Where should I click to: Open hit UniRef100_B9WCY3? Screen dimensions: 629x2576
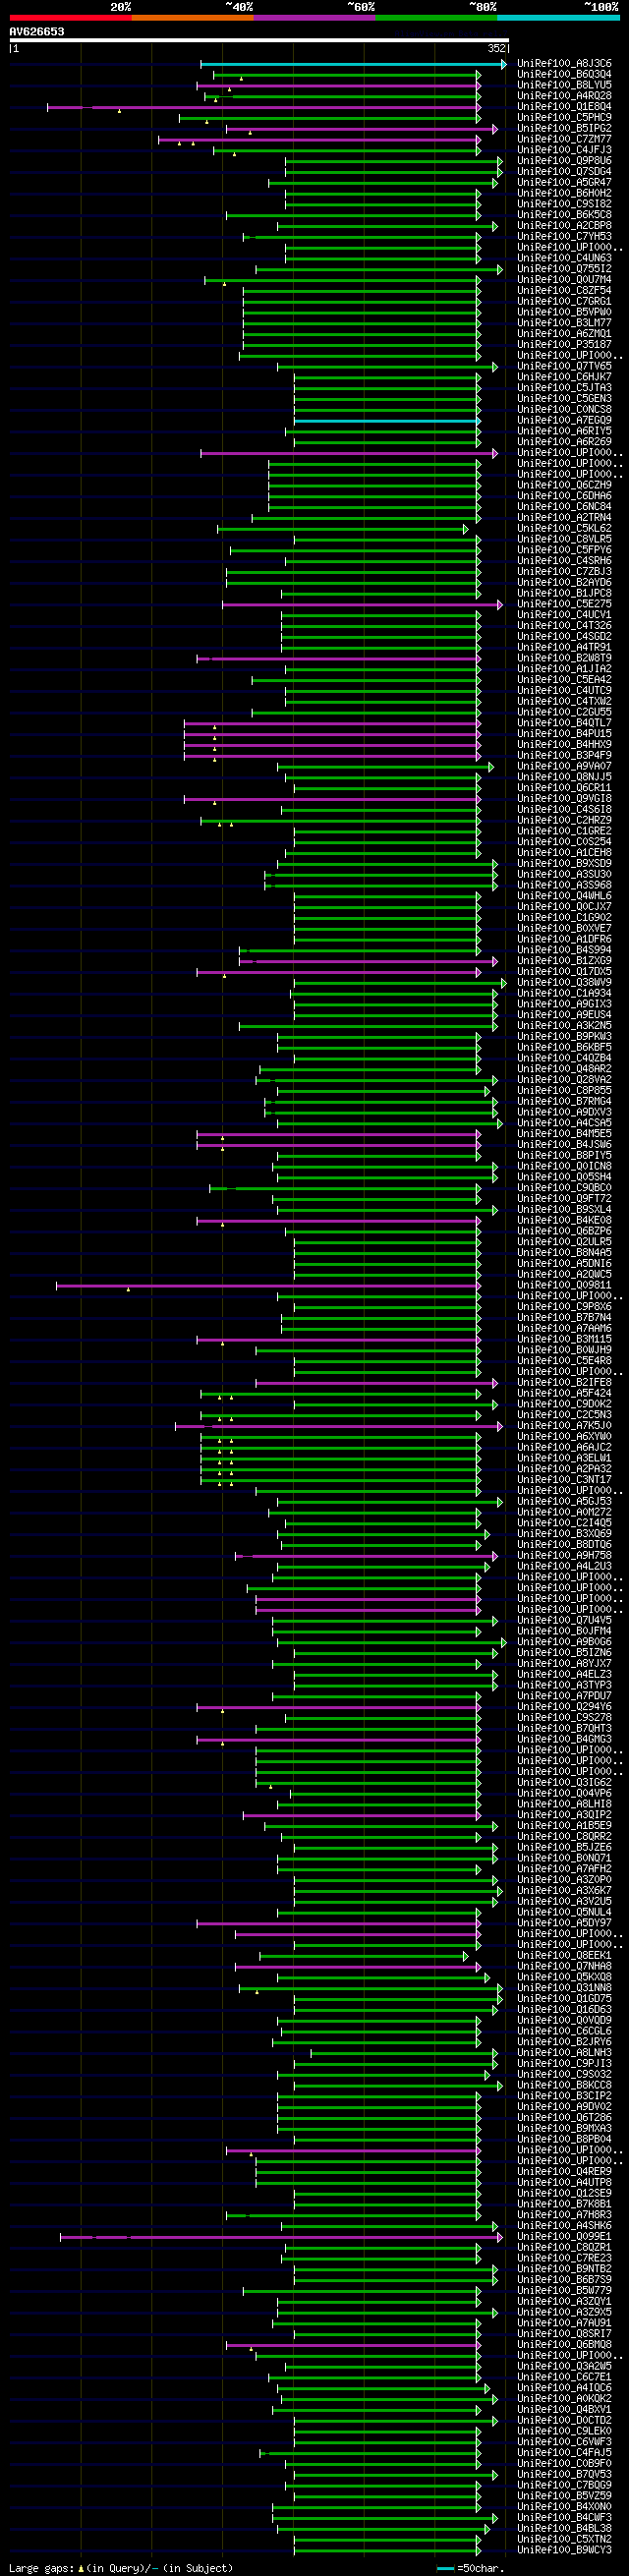pyautogui.click(x=565, y=2551)
